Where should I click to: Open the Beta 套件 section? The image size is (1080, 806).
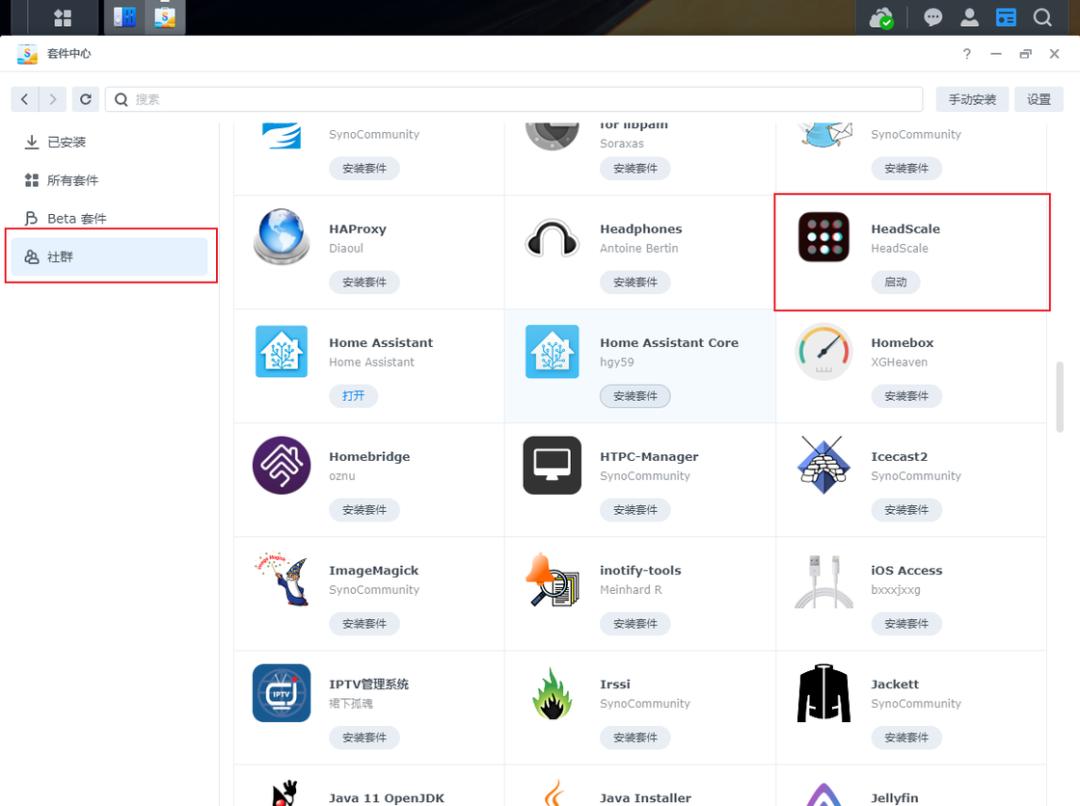tap(76, 218)
